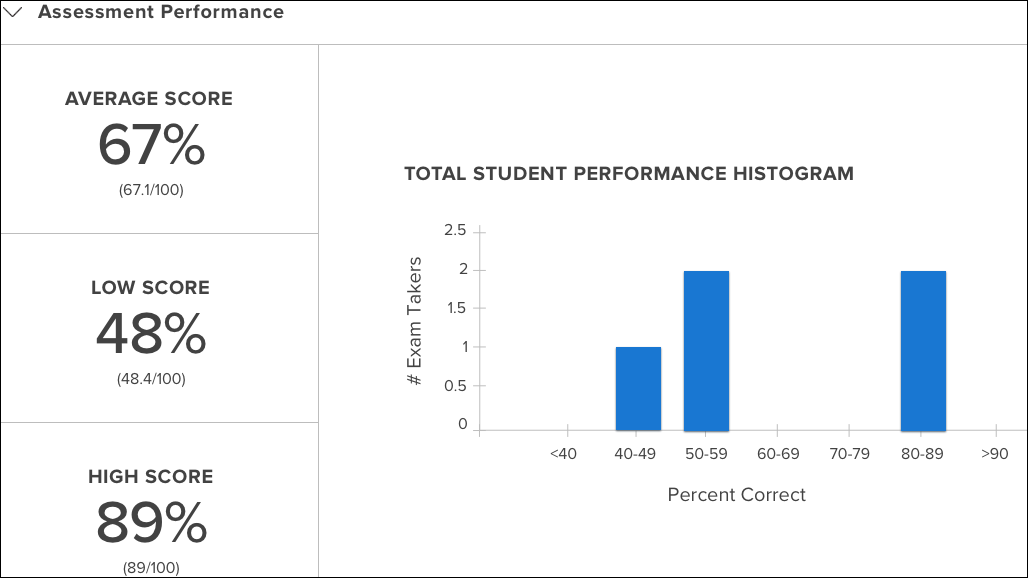The width and height of the screenshot is (1028, 578).
Task: Click the >90 x-axis label
Action: click(995, 453)
